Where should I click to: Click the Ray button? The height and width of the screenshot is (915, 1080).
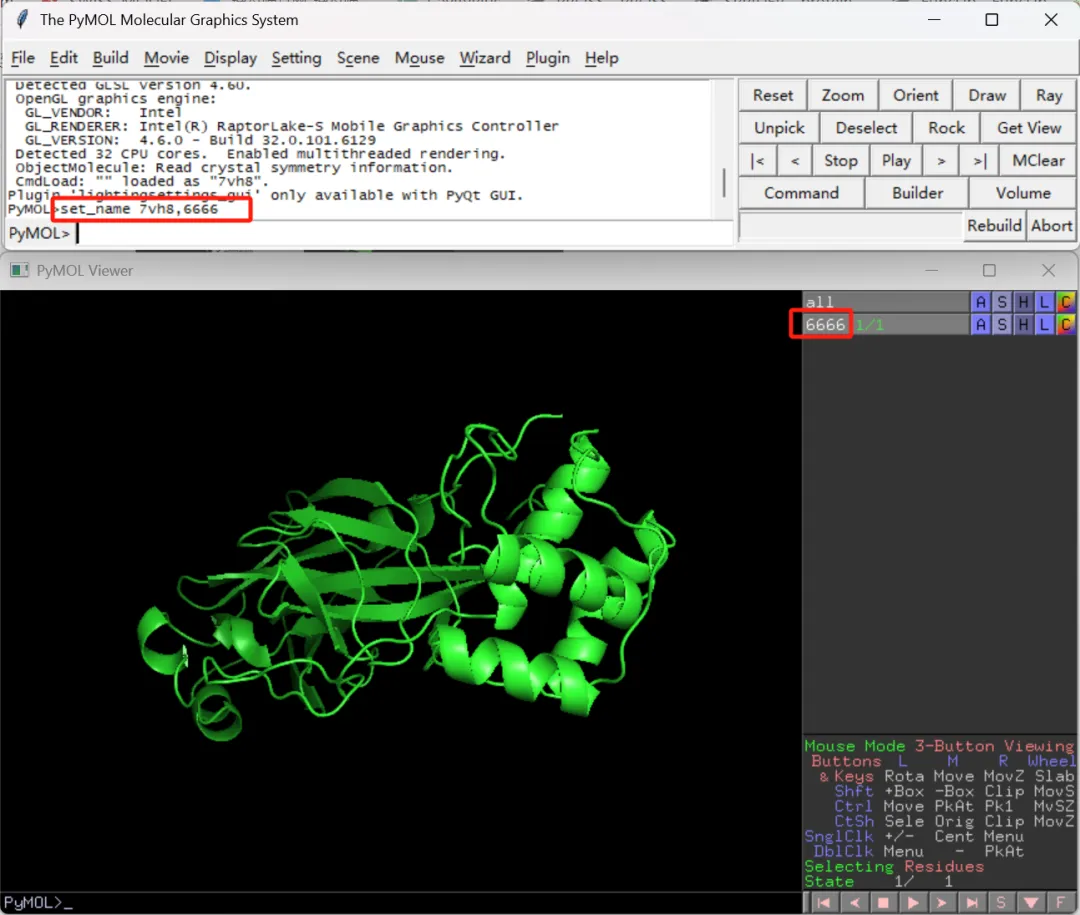(x=1048, y=95)
